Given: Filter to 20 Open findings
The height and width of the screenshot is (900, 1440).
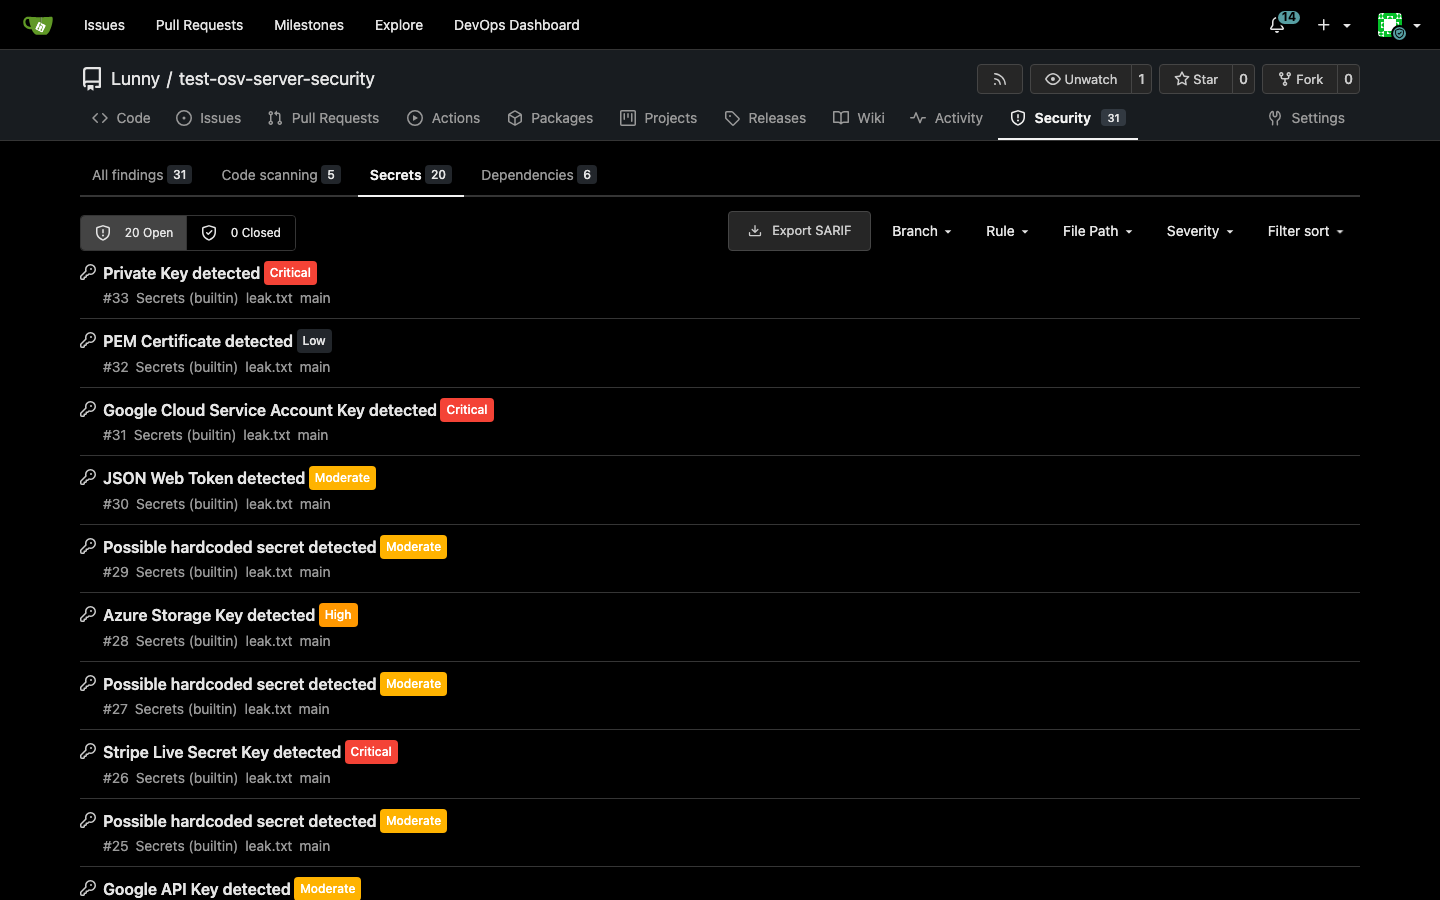Looking at the screenshot, I should pos(134,233).
